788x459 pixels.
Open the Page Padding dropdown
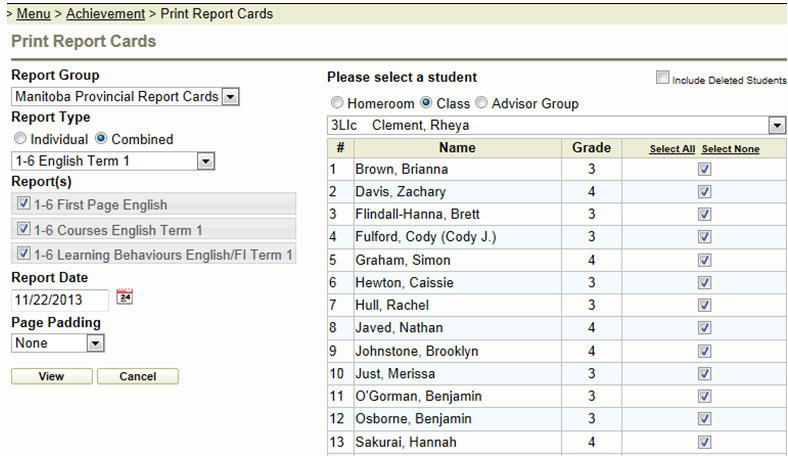[95, 343]
